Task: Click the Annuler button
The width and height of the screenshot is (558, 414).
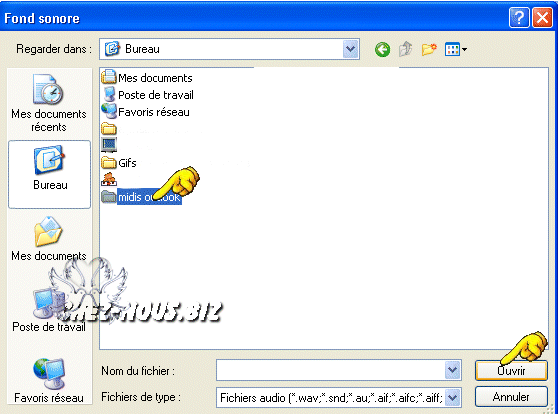Action: (511, 397)
